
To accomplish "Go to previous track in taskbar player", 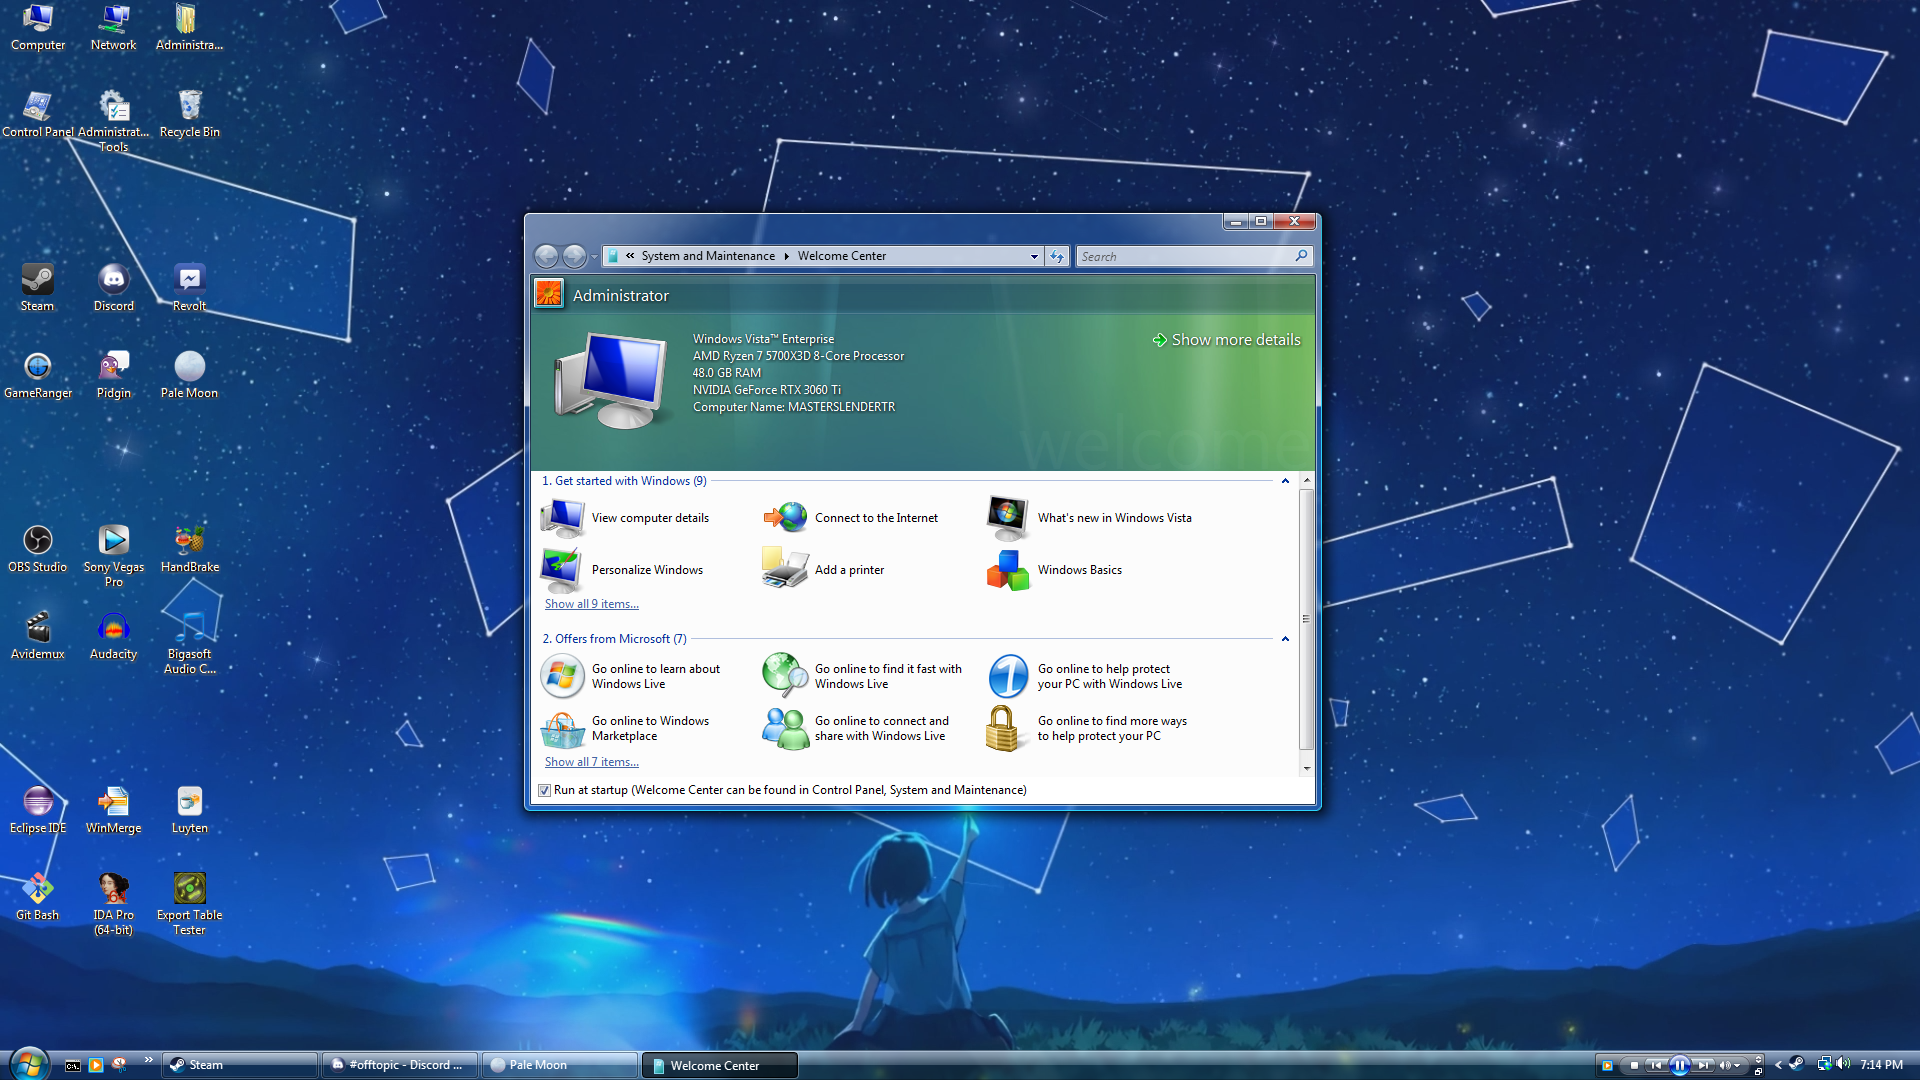I will point(1656,1066).
